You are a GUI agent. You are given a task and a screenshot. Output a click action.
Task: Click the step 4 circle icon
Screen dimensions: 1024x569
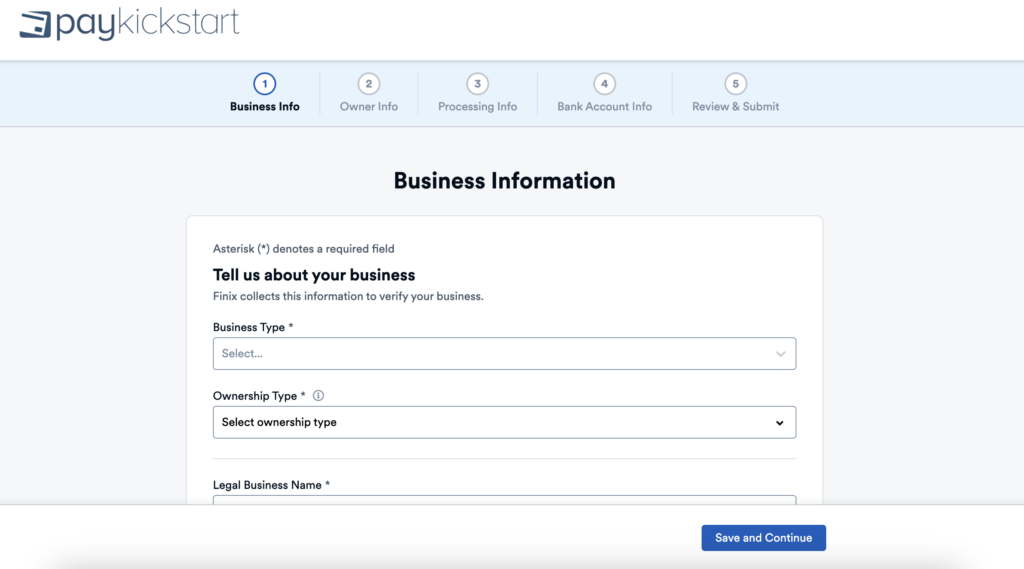(x=604, y=84)
